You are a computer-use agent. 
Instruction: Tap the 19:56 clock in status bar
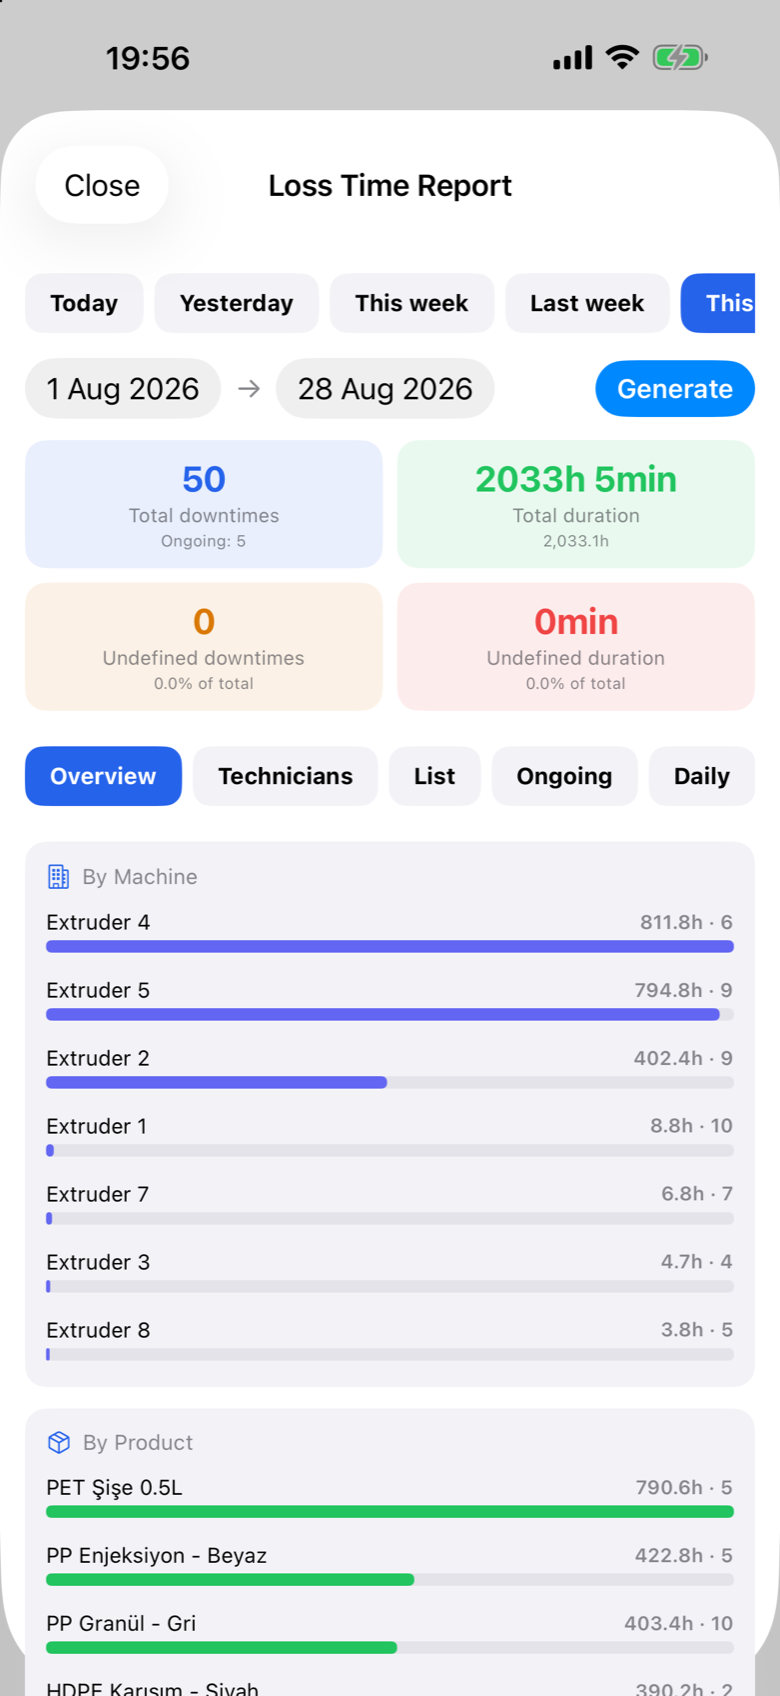tap(148, 58)
